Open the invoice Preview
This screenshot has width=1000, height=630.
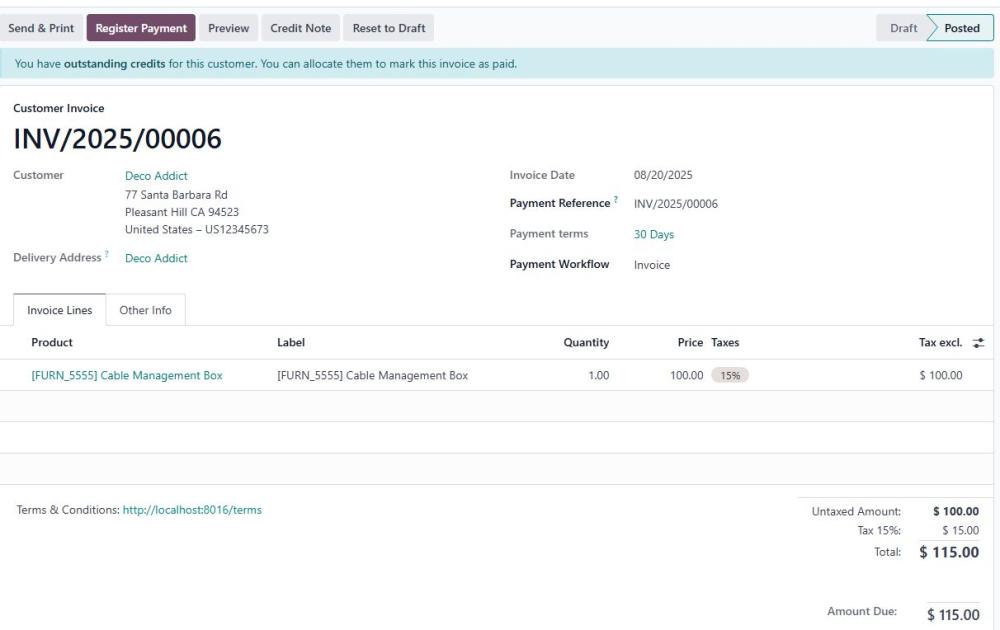pos(228,28)
